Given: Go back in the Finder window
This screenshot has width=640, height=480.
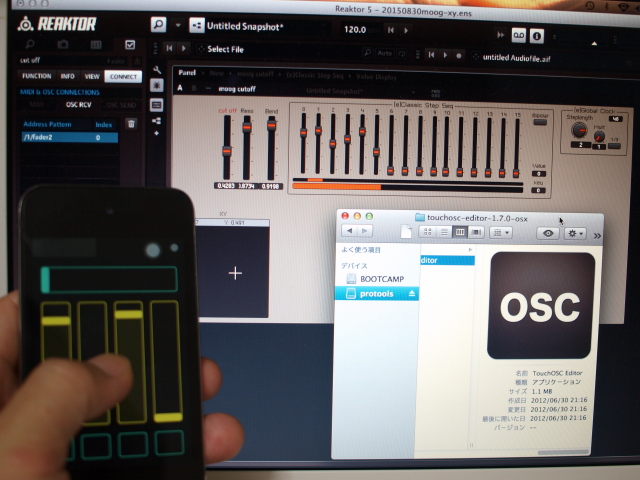Looking at the screenshot, I should (x=349, y=231).
